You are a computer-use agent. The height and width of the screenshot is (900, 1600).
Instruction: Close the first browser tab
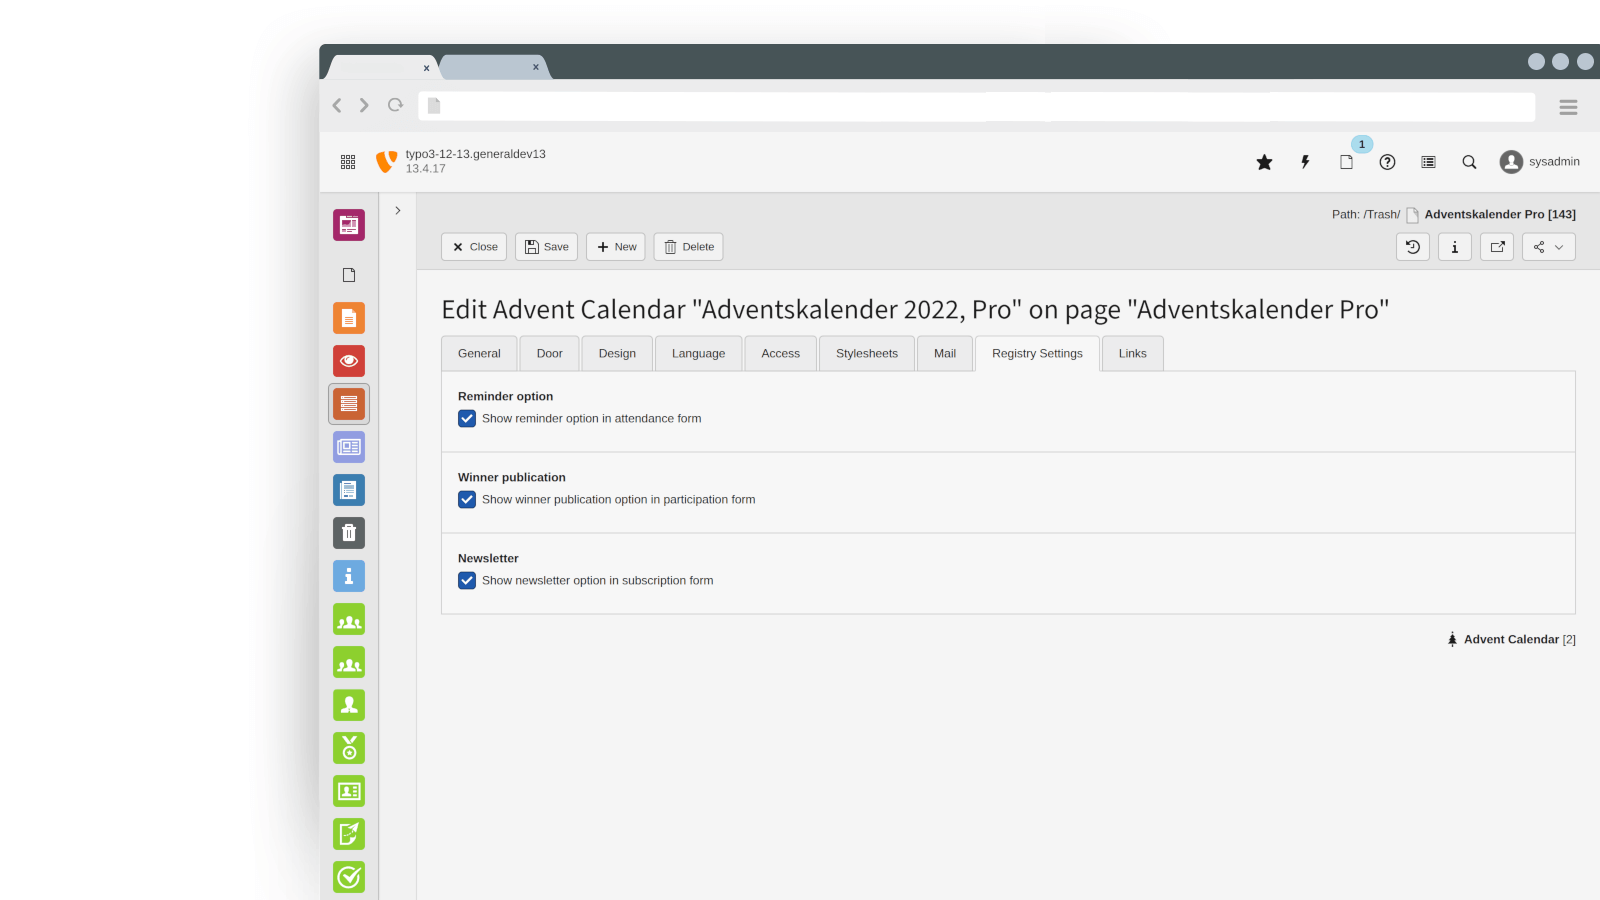tap(426, 68)
